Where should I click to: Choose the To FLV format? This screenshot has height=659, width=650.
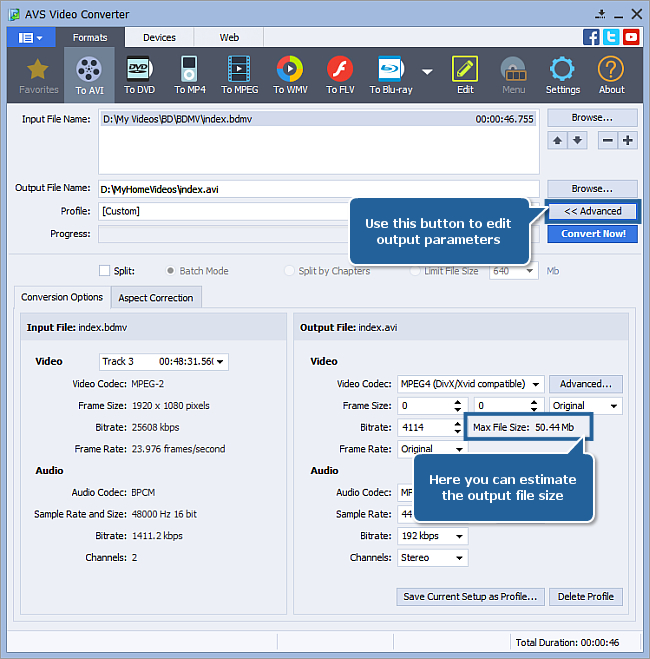[340, 75]
